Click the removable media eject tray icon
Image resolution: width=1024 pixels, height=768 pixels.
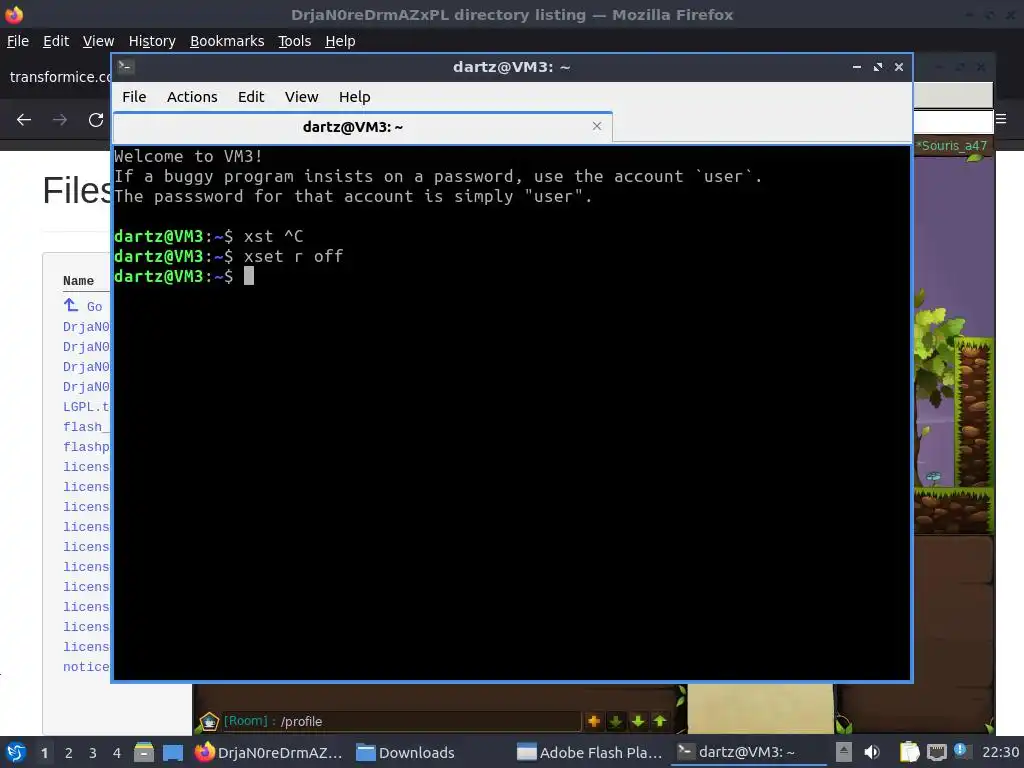click(x=844, y=752)
